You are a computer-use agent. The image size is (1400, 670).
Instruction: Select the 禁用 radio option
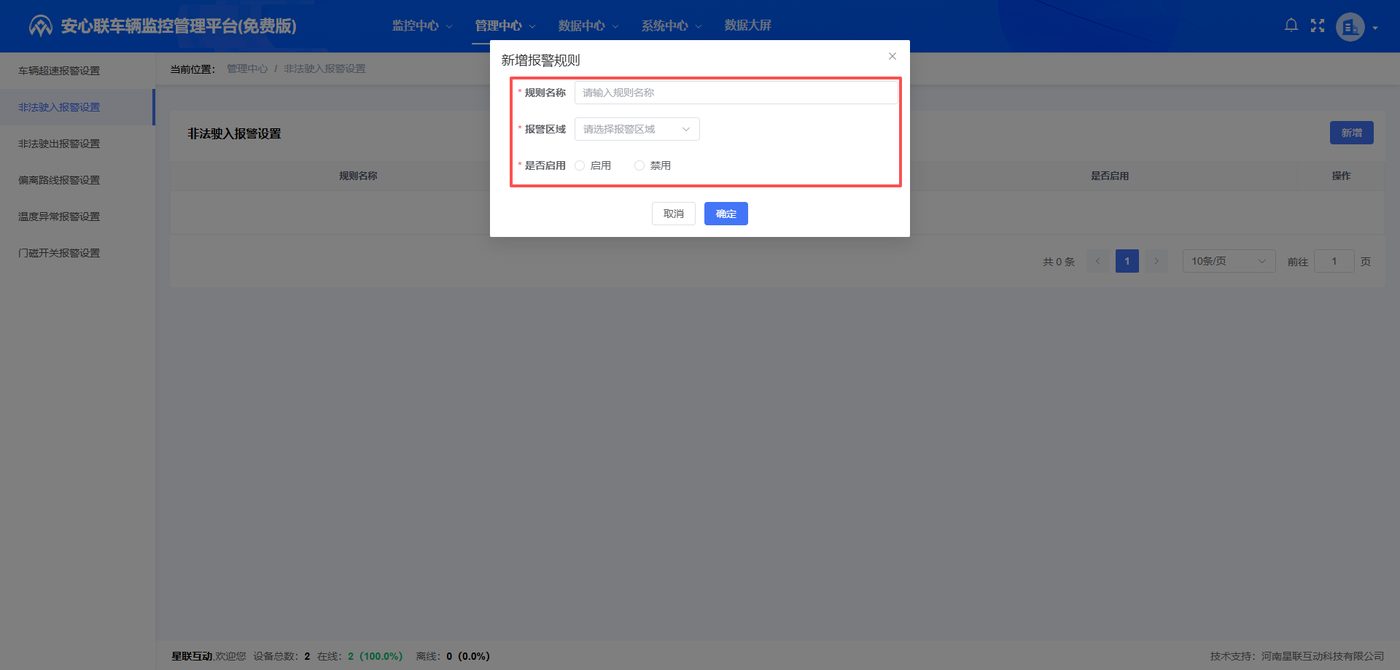click(x=653, y=166)
